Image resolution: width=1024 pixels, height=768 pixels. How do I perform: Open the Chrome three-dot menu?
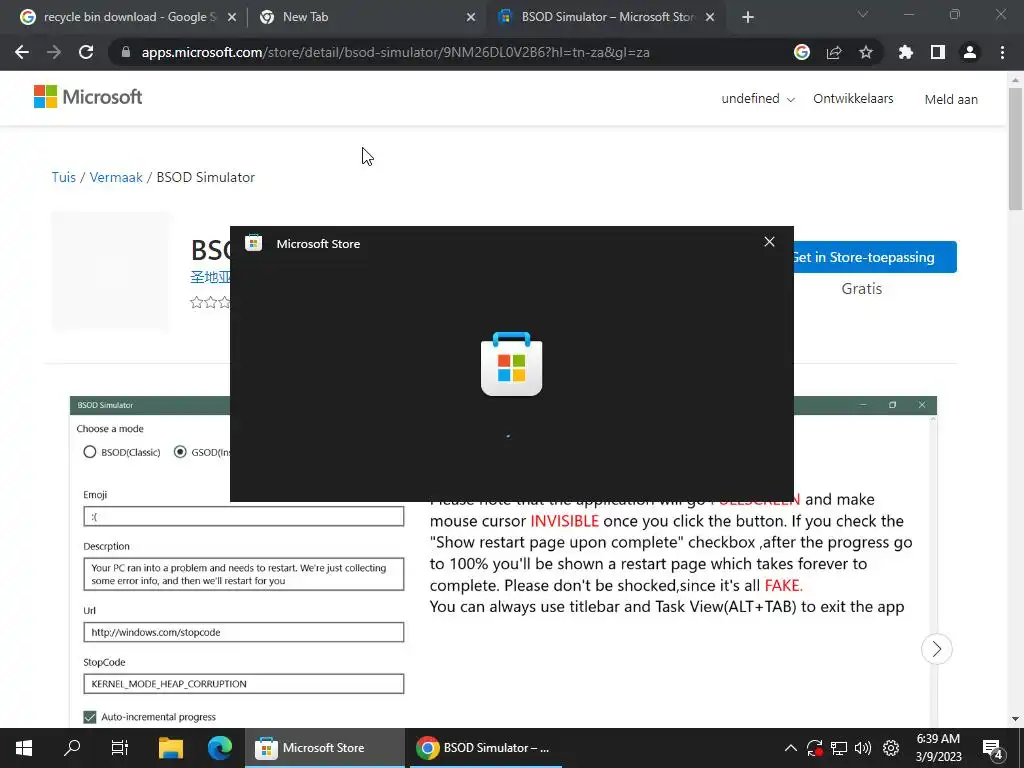point(1002,52)
